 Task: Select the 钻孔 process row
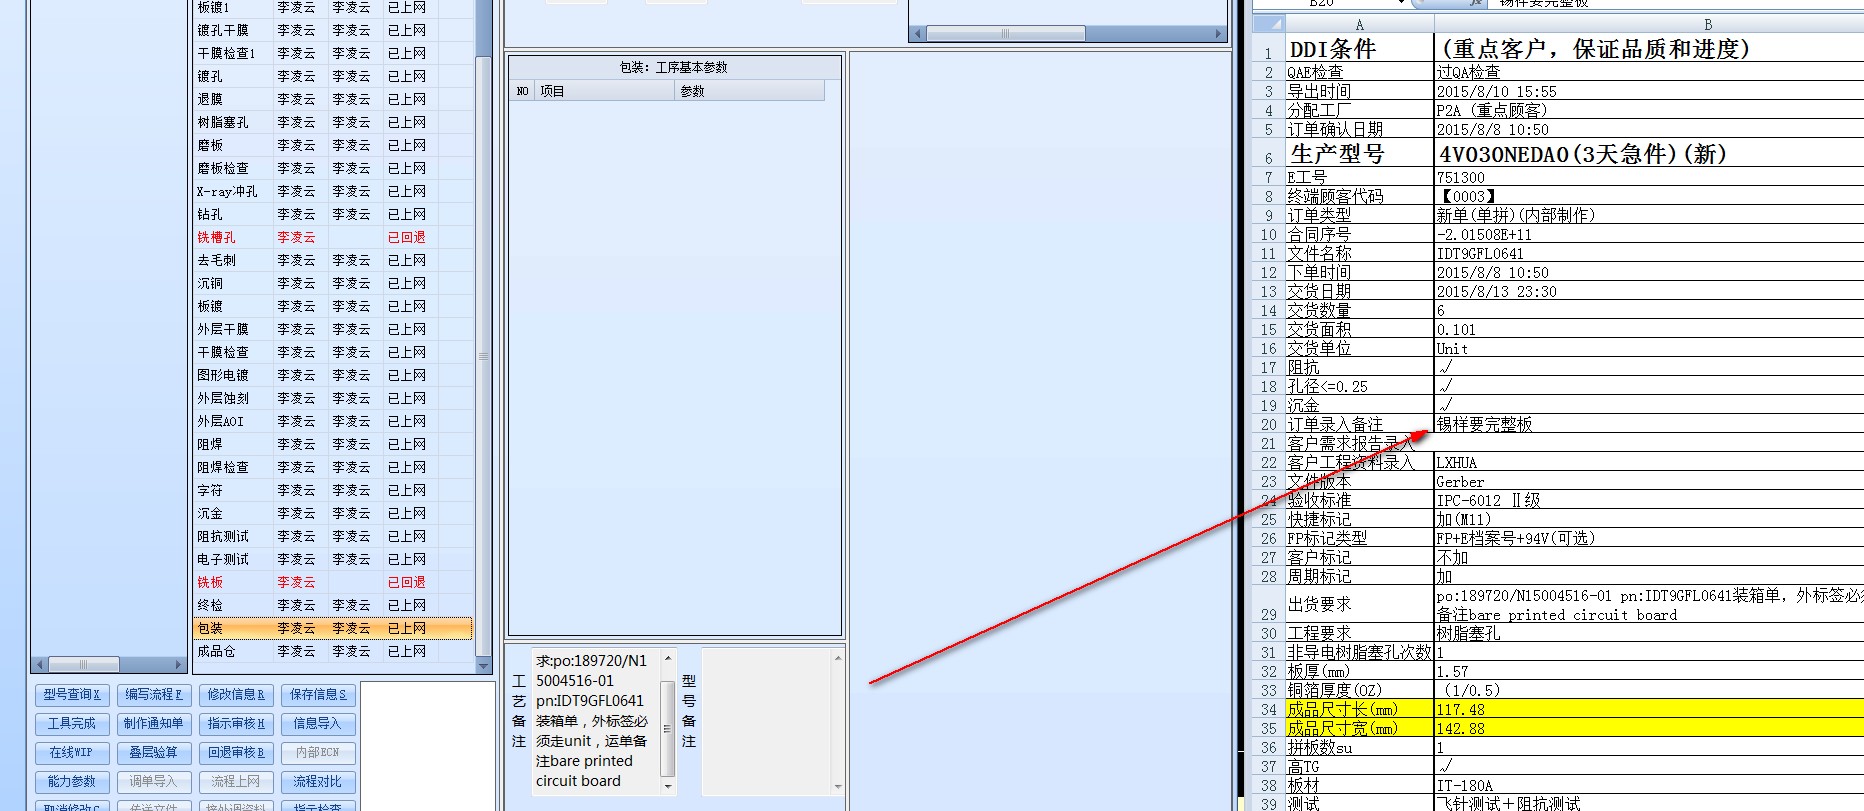tap(332, 214)
